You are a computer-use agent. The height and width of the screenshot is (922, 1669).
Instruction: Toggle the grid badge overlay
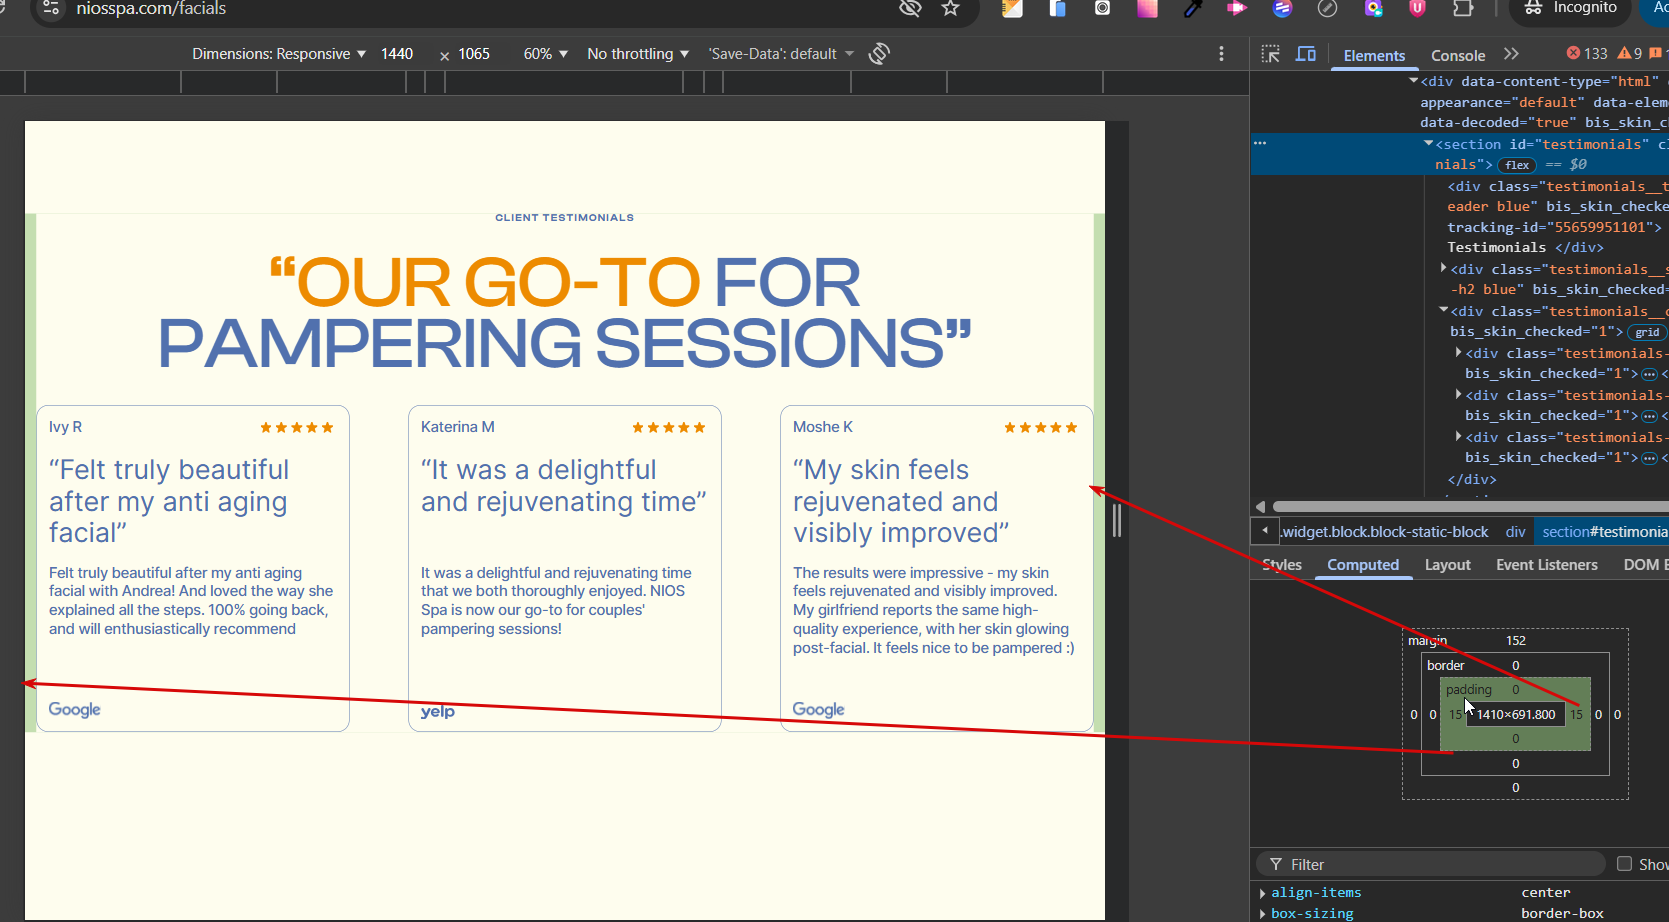click(1647, 332)
